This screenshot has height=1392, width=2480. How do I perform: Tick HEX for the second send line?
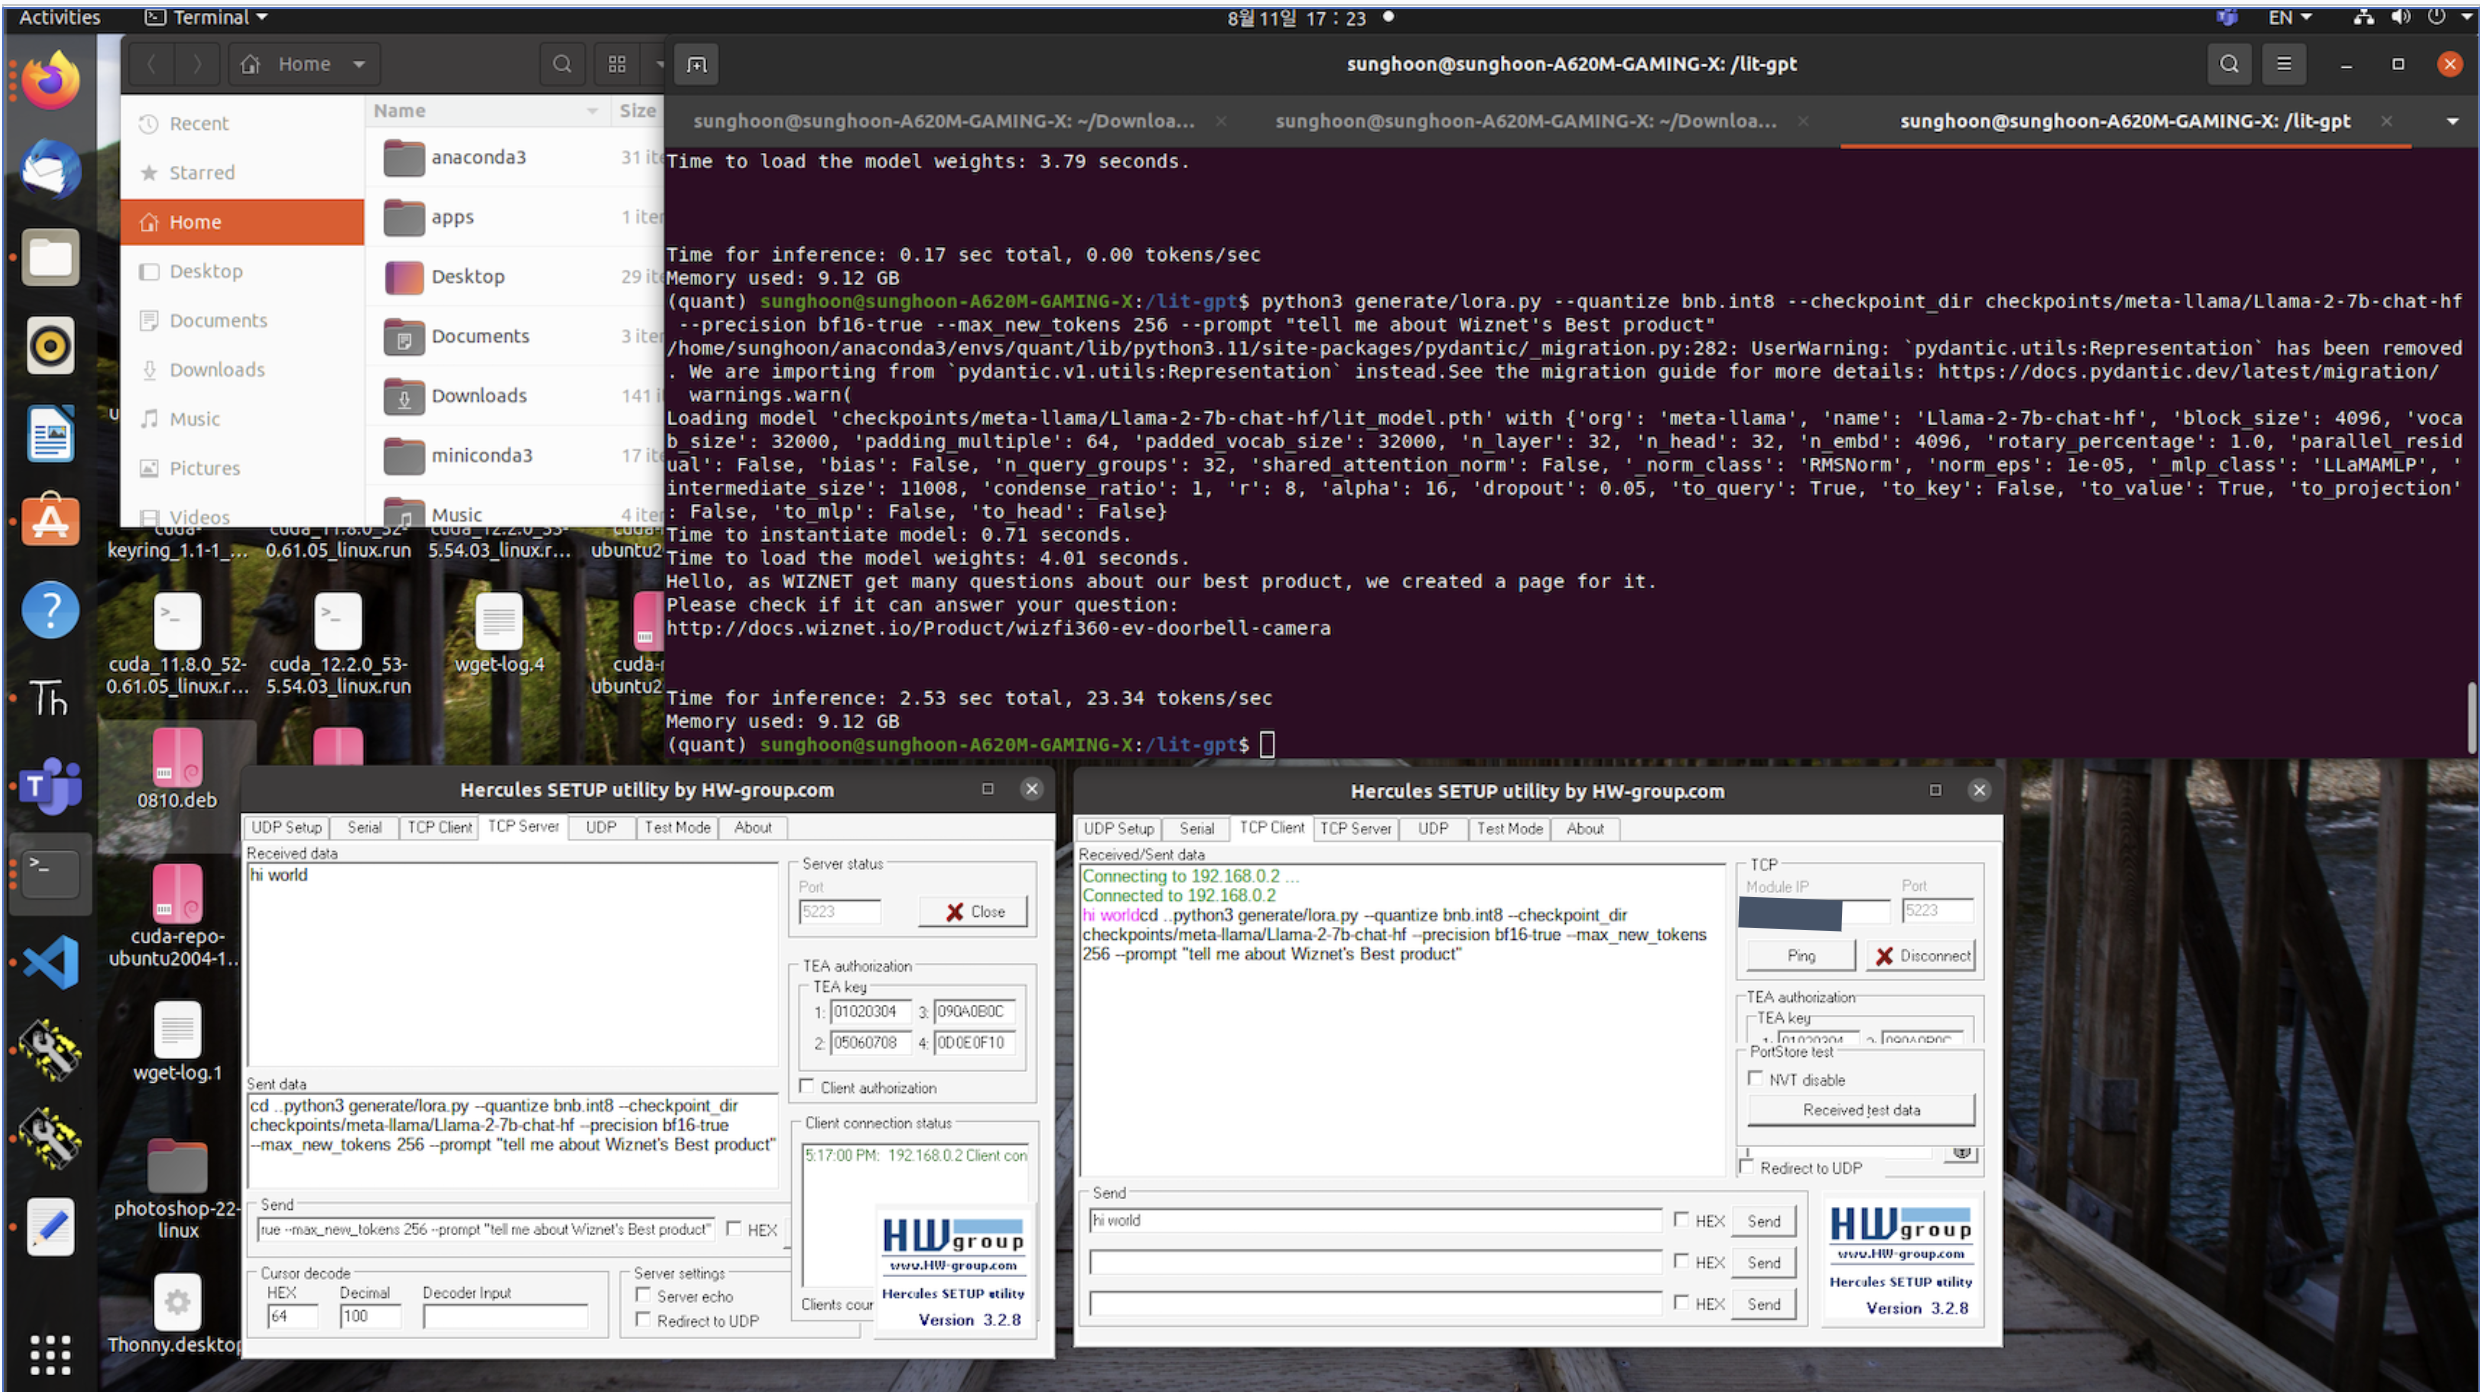(x=1681, y=1262)
